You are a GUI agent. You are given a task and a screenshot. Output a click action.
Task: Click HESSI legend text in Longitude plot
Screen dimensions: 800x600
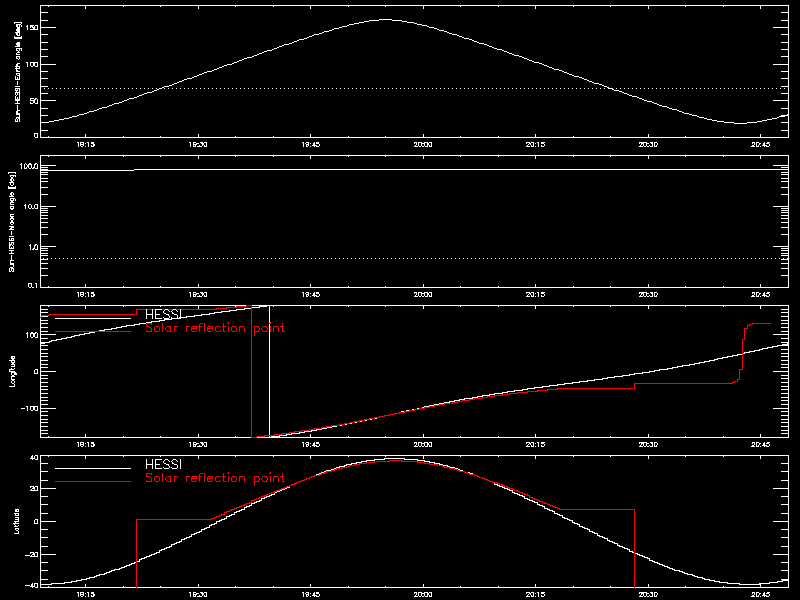(163, 314)
